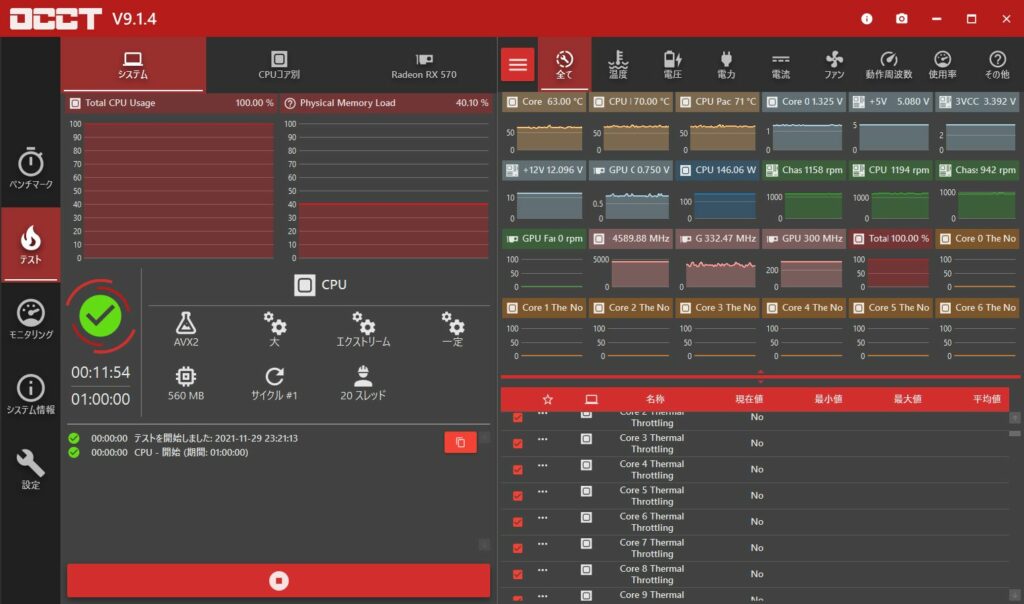Open the モニタリング monitoring gauge section
The width and height of the screenshot is (1024, 604).
[x=31, y=319]
